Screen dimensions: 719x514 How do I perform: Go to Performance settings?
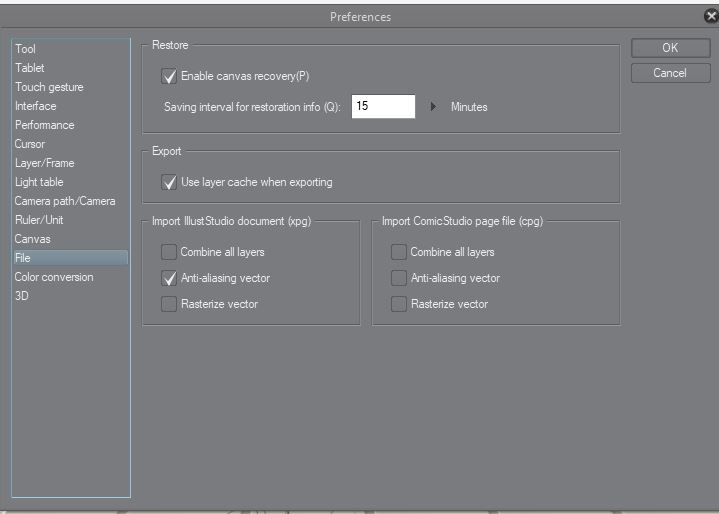click(44, 125)
